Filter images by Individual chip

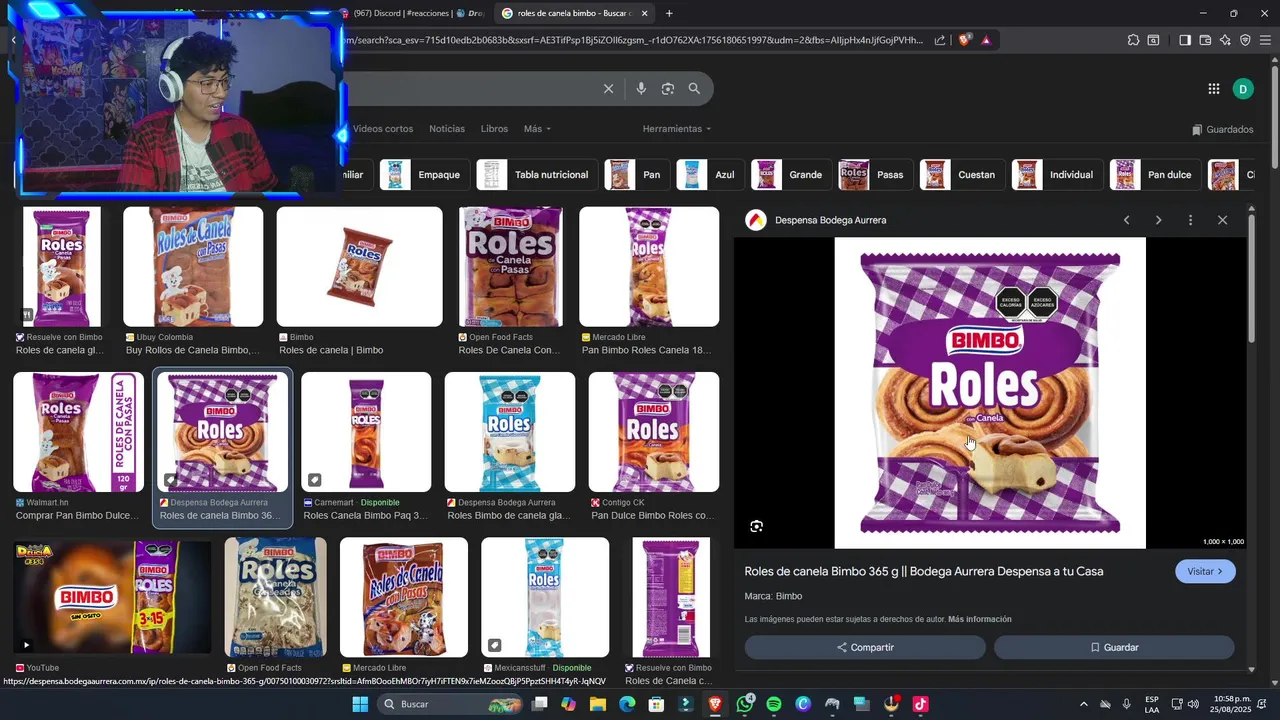(1057, 175)
